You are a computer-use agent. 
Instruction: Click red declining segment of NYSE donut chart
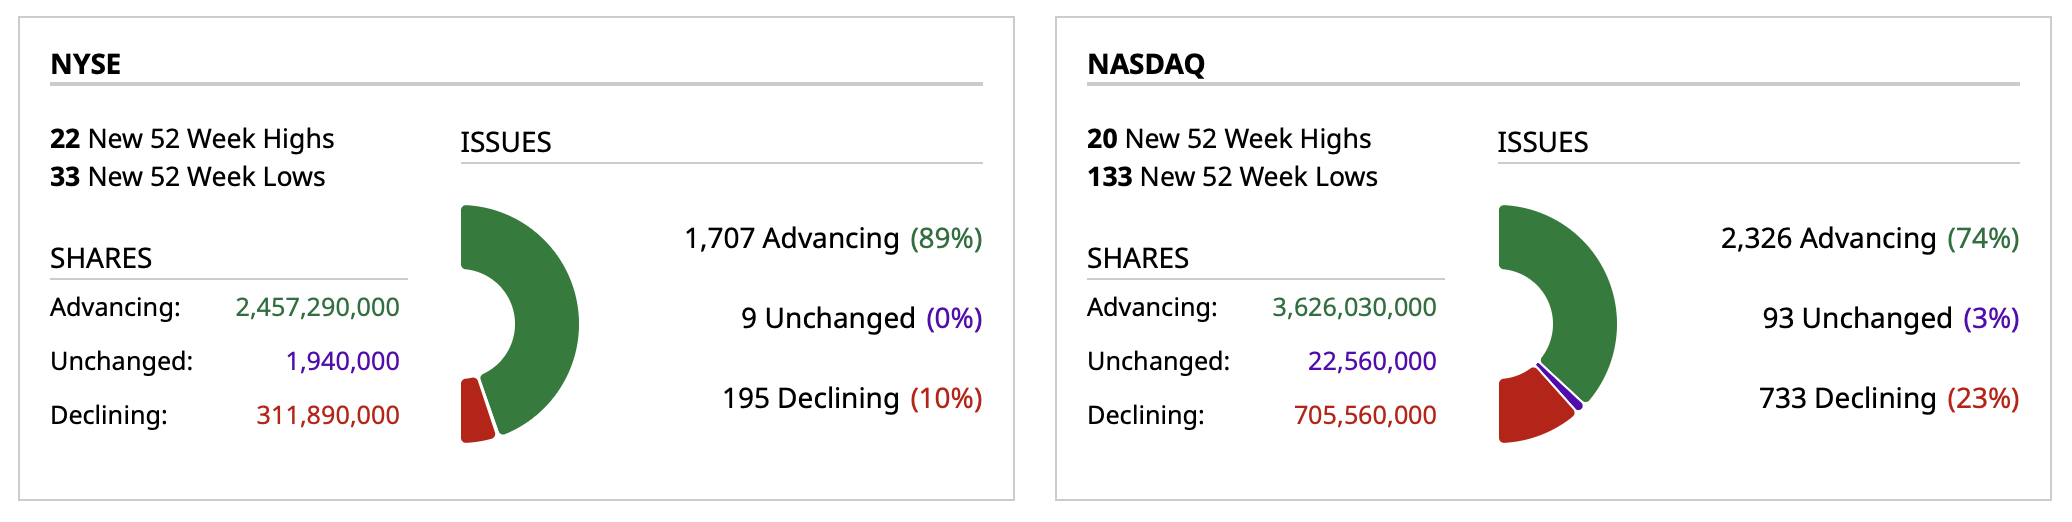click(475, 412)
